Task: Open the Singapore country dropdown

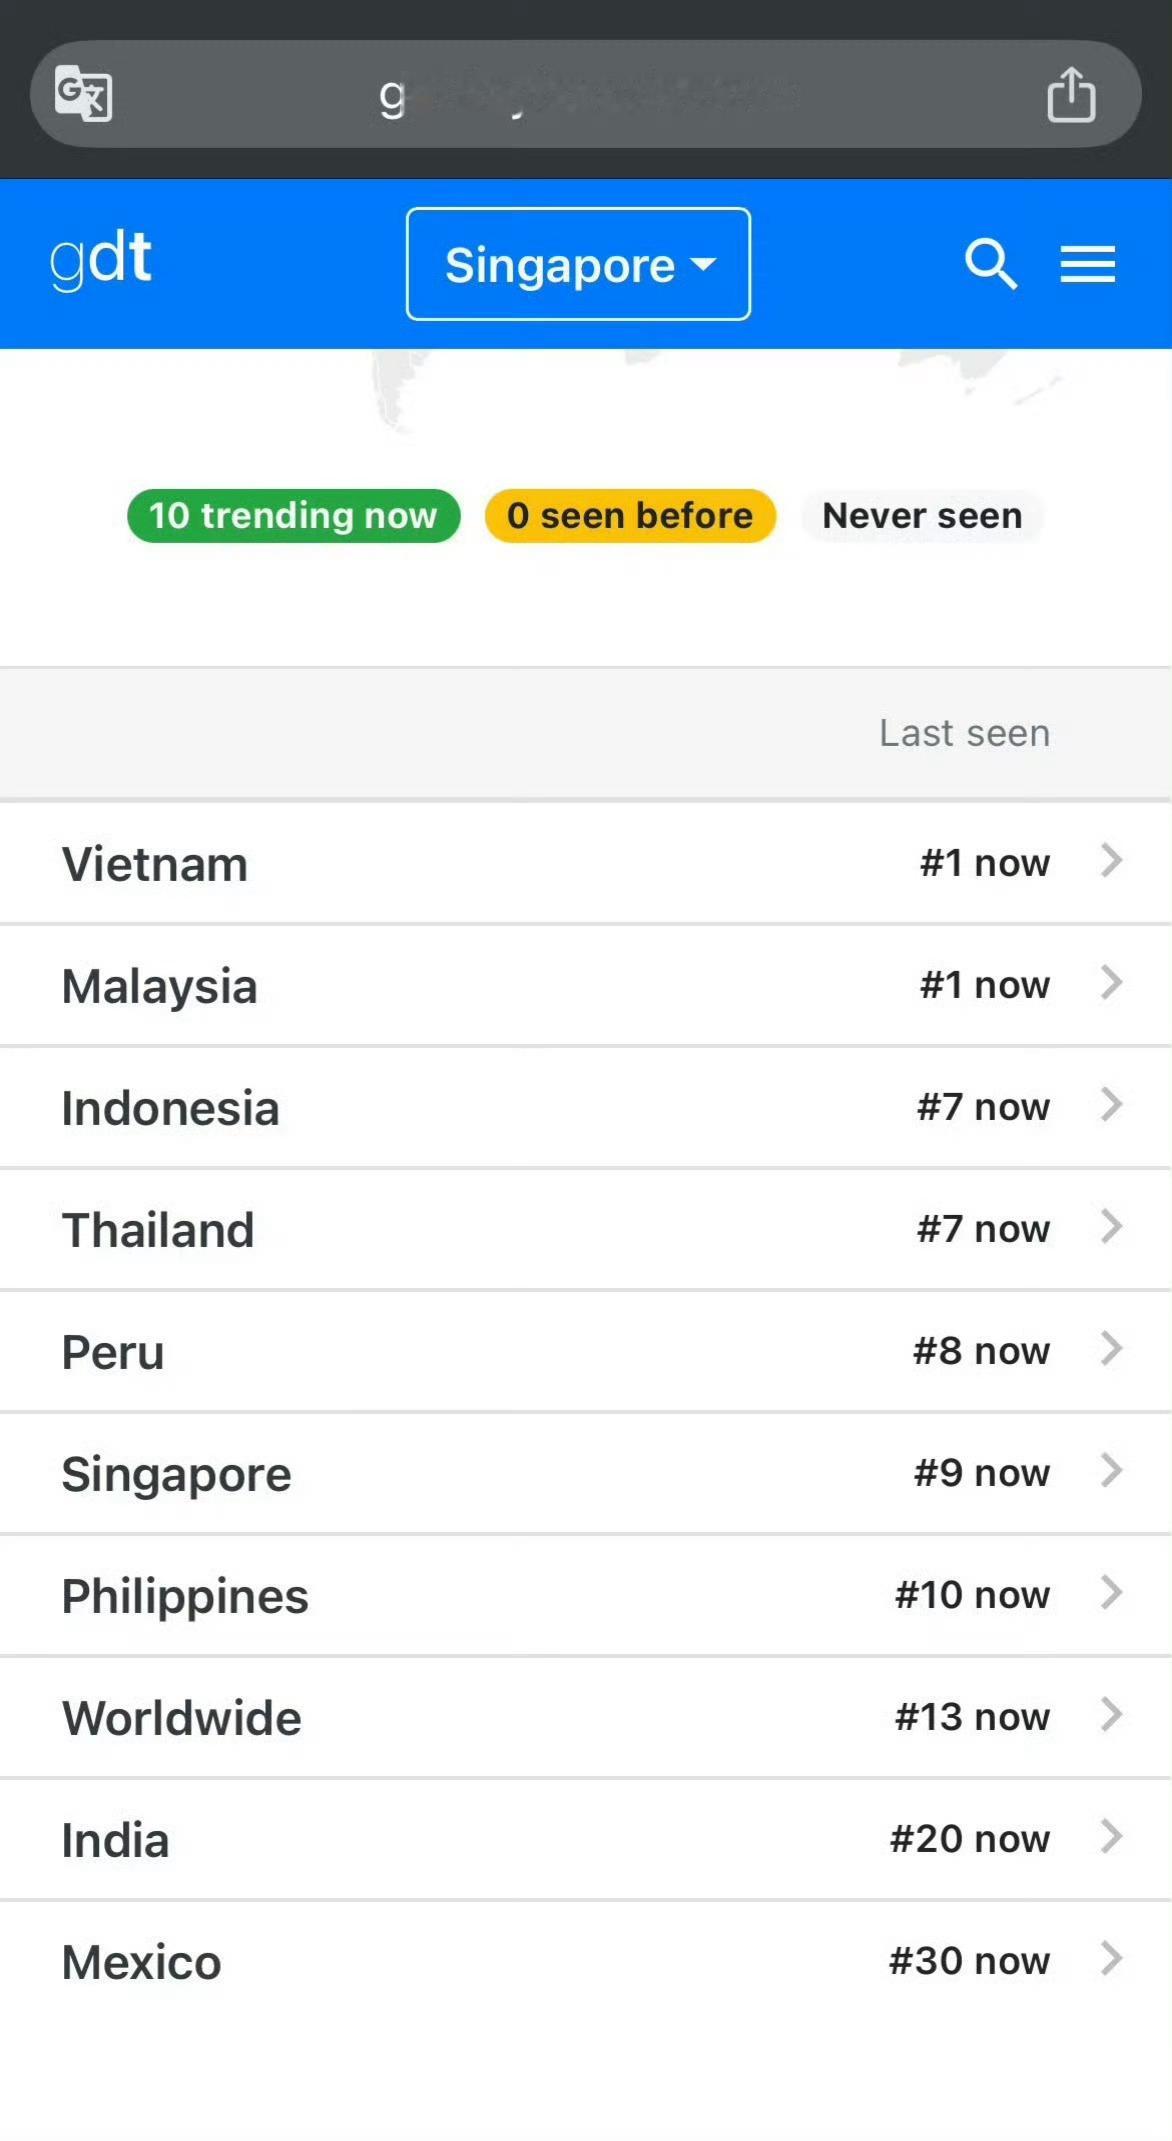Action: coord(578,264)
